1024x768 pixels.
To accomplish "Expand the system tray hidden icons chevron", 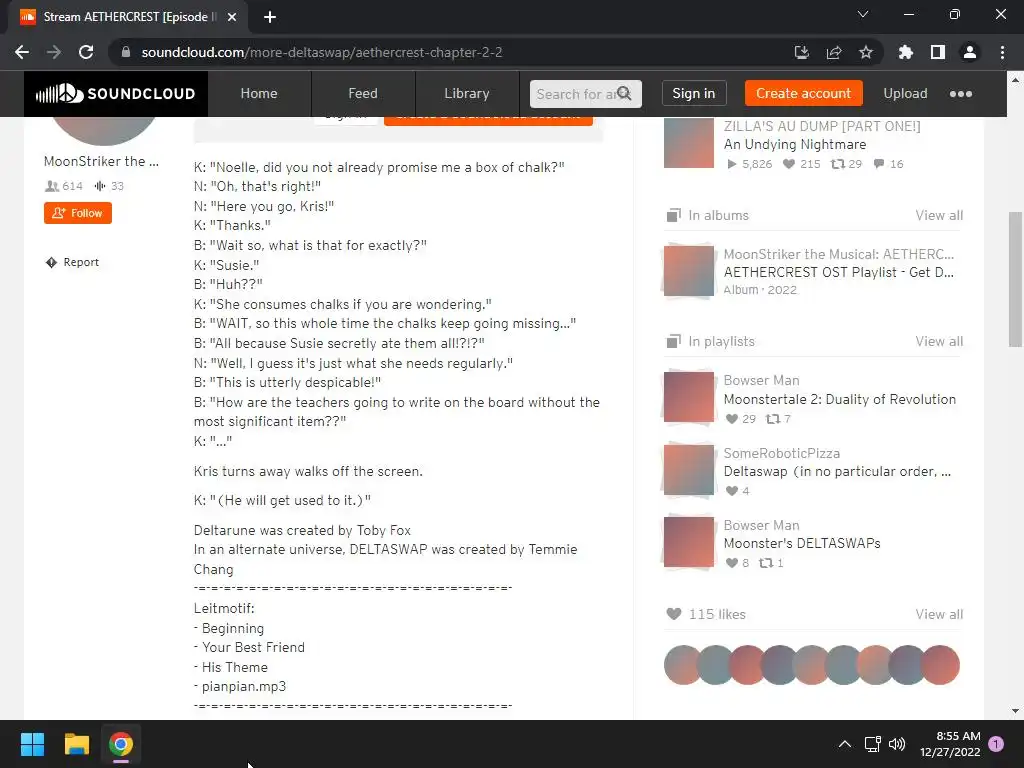I will (844, 744).
